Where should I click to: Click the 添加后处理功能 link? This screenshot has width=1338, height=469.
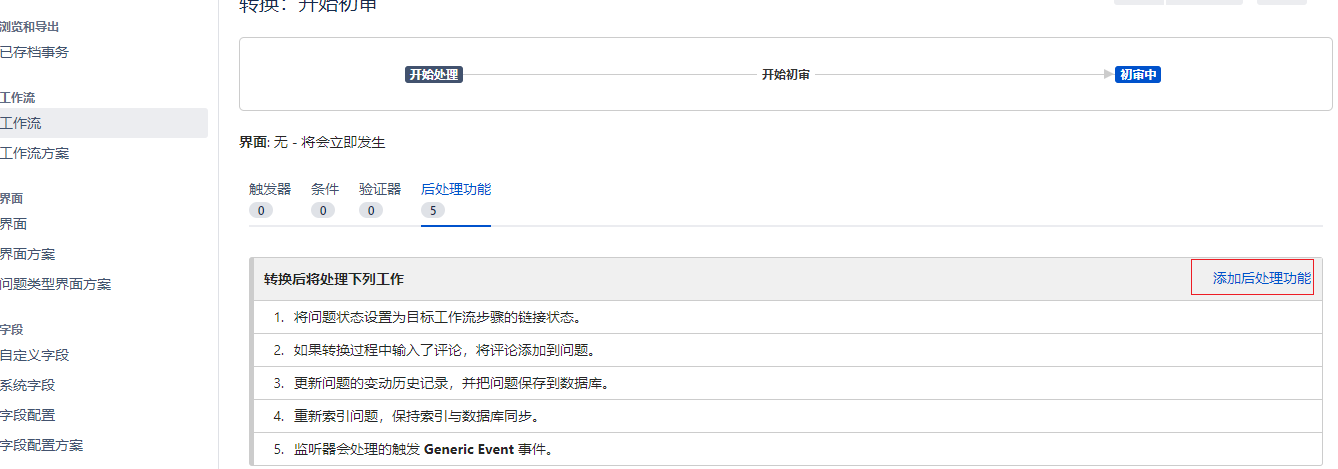pos(1261,278)
